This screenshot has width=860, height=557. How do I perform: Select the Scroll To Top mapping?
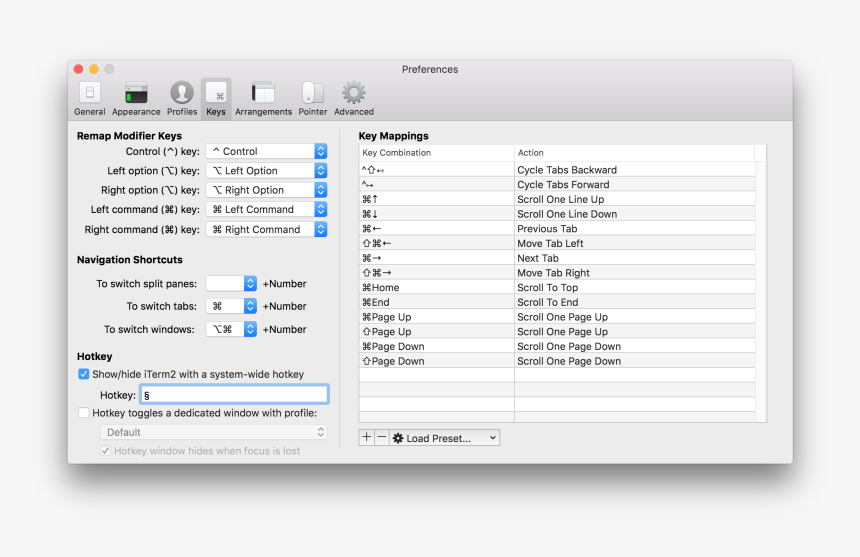tap(557, 288)
